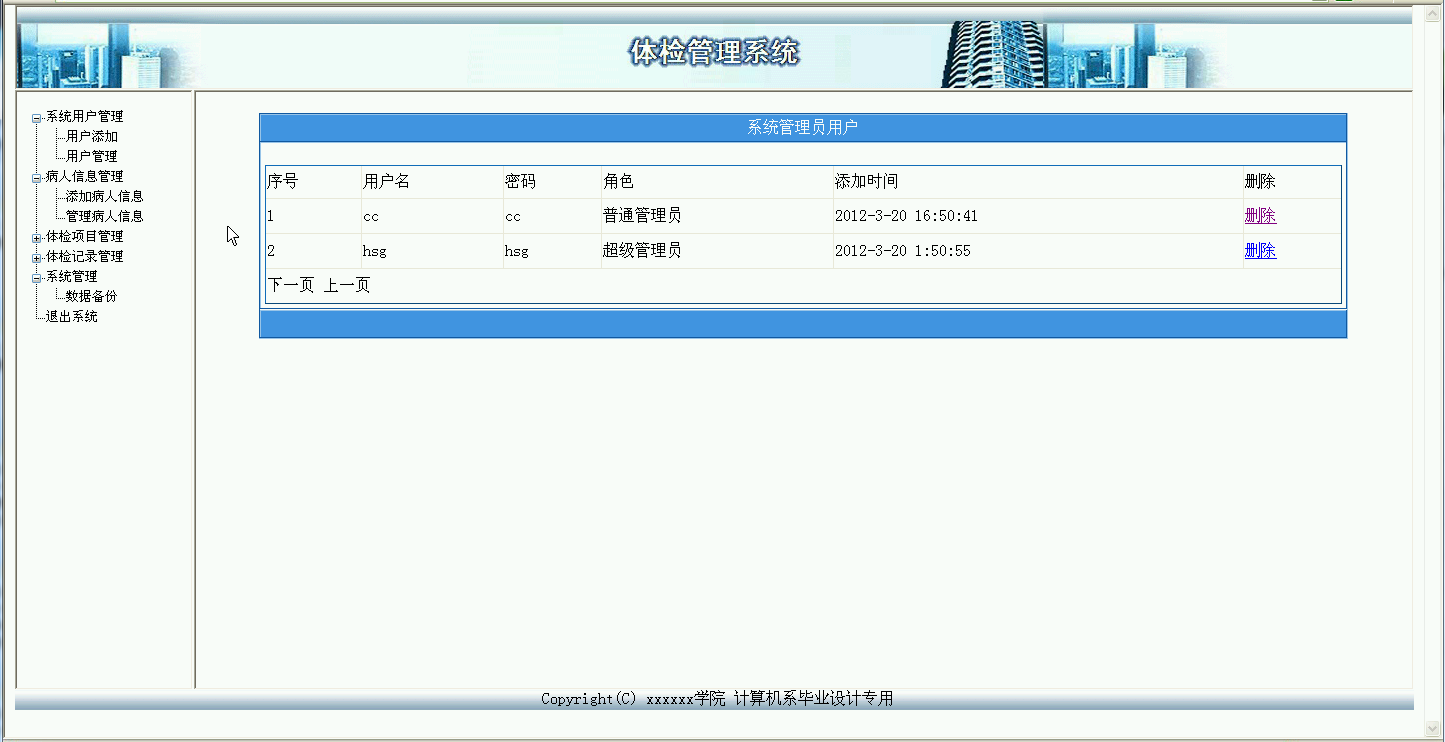Collapse the 病人信息管理 tree node

pyautogui.click(x=36, y=178)
